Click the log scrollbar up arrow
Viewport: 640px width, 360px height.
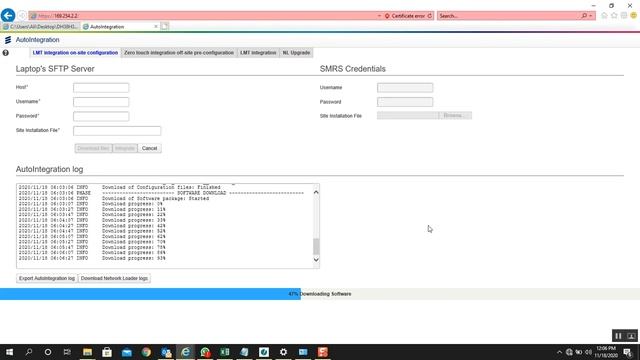click(316, 192)
